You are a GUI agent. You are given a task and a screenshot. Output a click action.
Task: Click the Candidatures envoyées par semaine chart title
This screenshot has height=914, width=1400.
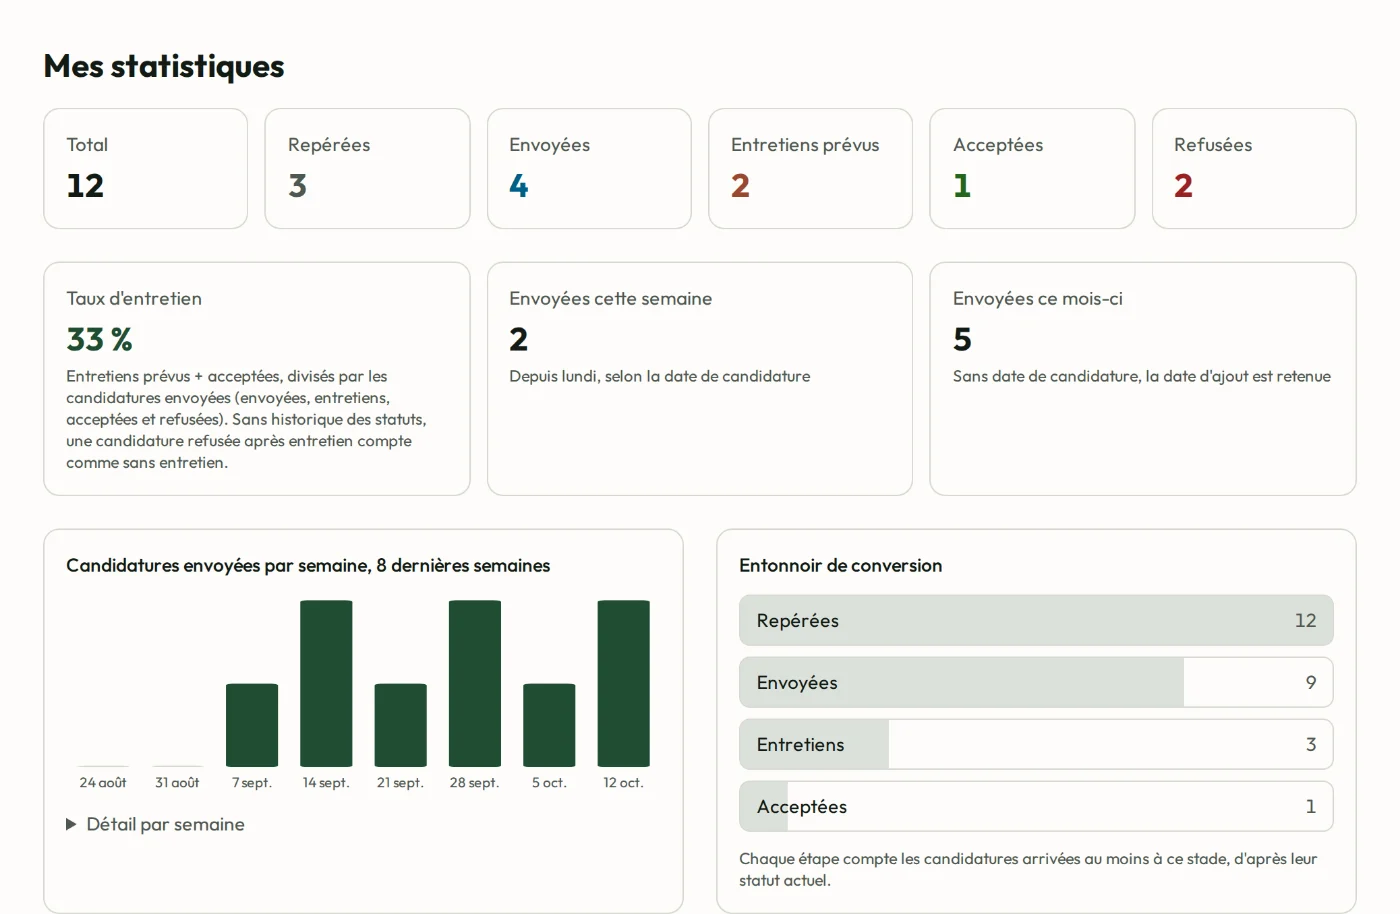coord(308,565)
